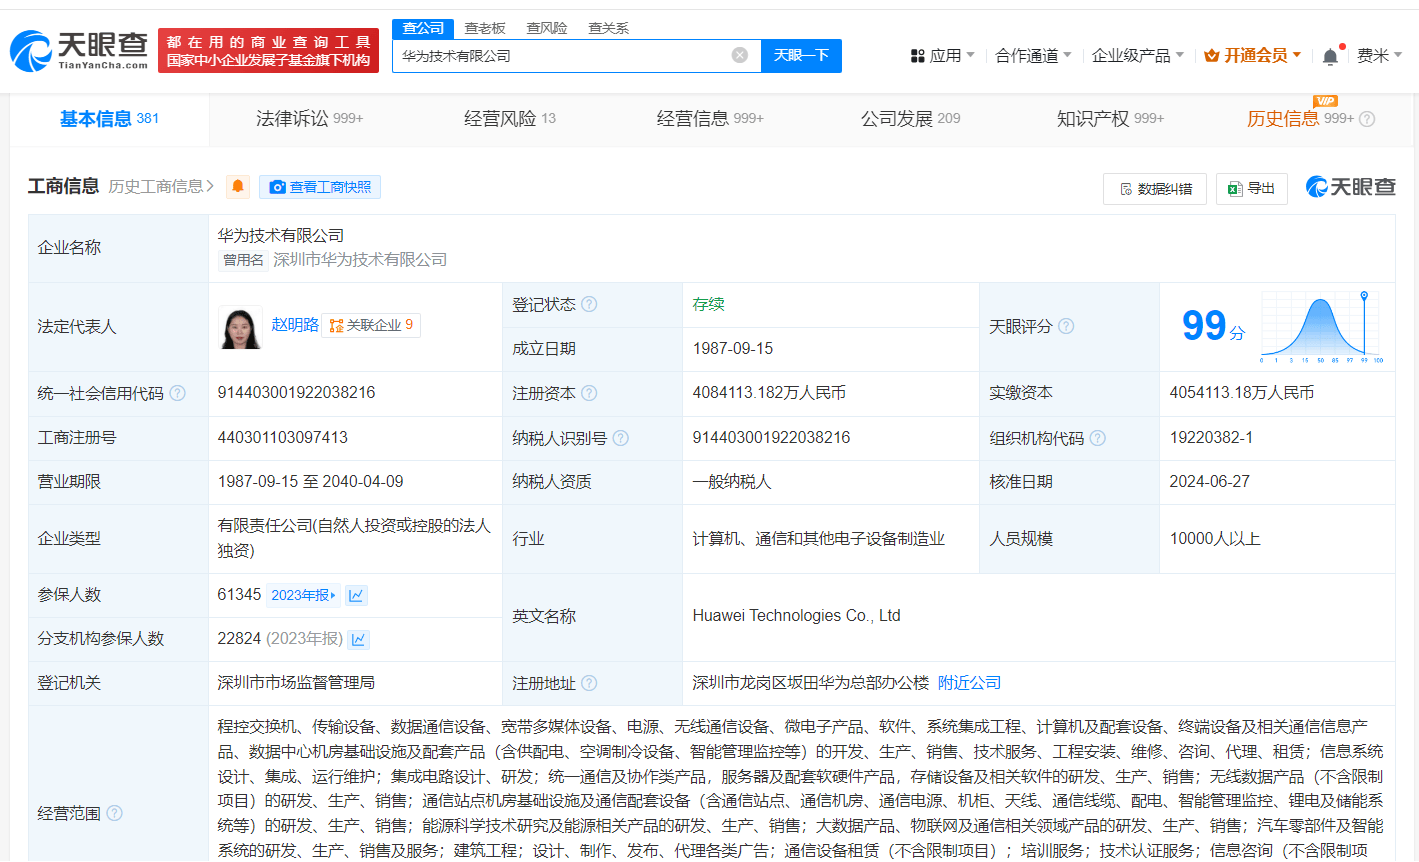Image resolution: width=1419 pixels, height=862 pixels.
Task: Click 一般纳税人 taxpayer qualification
Action: (732, 482)
